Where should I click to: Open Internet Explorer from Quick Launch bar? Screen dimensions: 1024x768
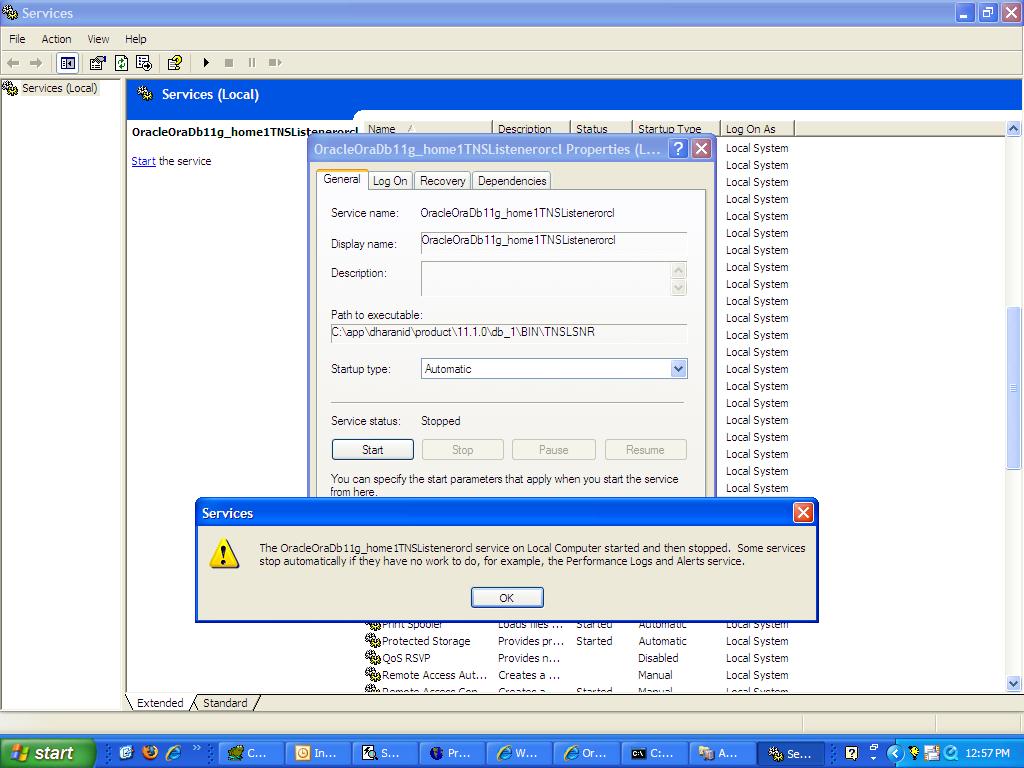(173, 753)
